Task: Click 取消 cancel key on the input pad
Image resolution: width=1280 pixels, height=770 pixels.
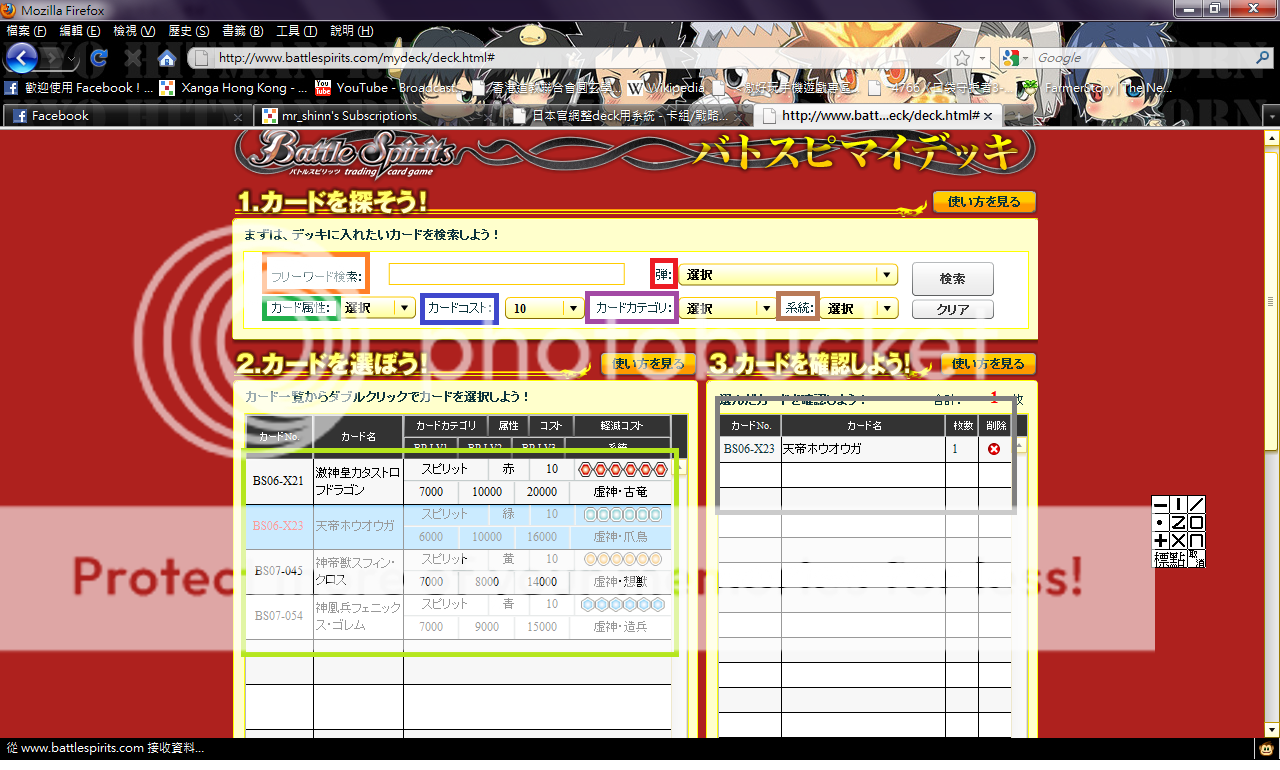Action: point(1196,558)
